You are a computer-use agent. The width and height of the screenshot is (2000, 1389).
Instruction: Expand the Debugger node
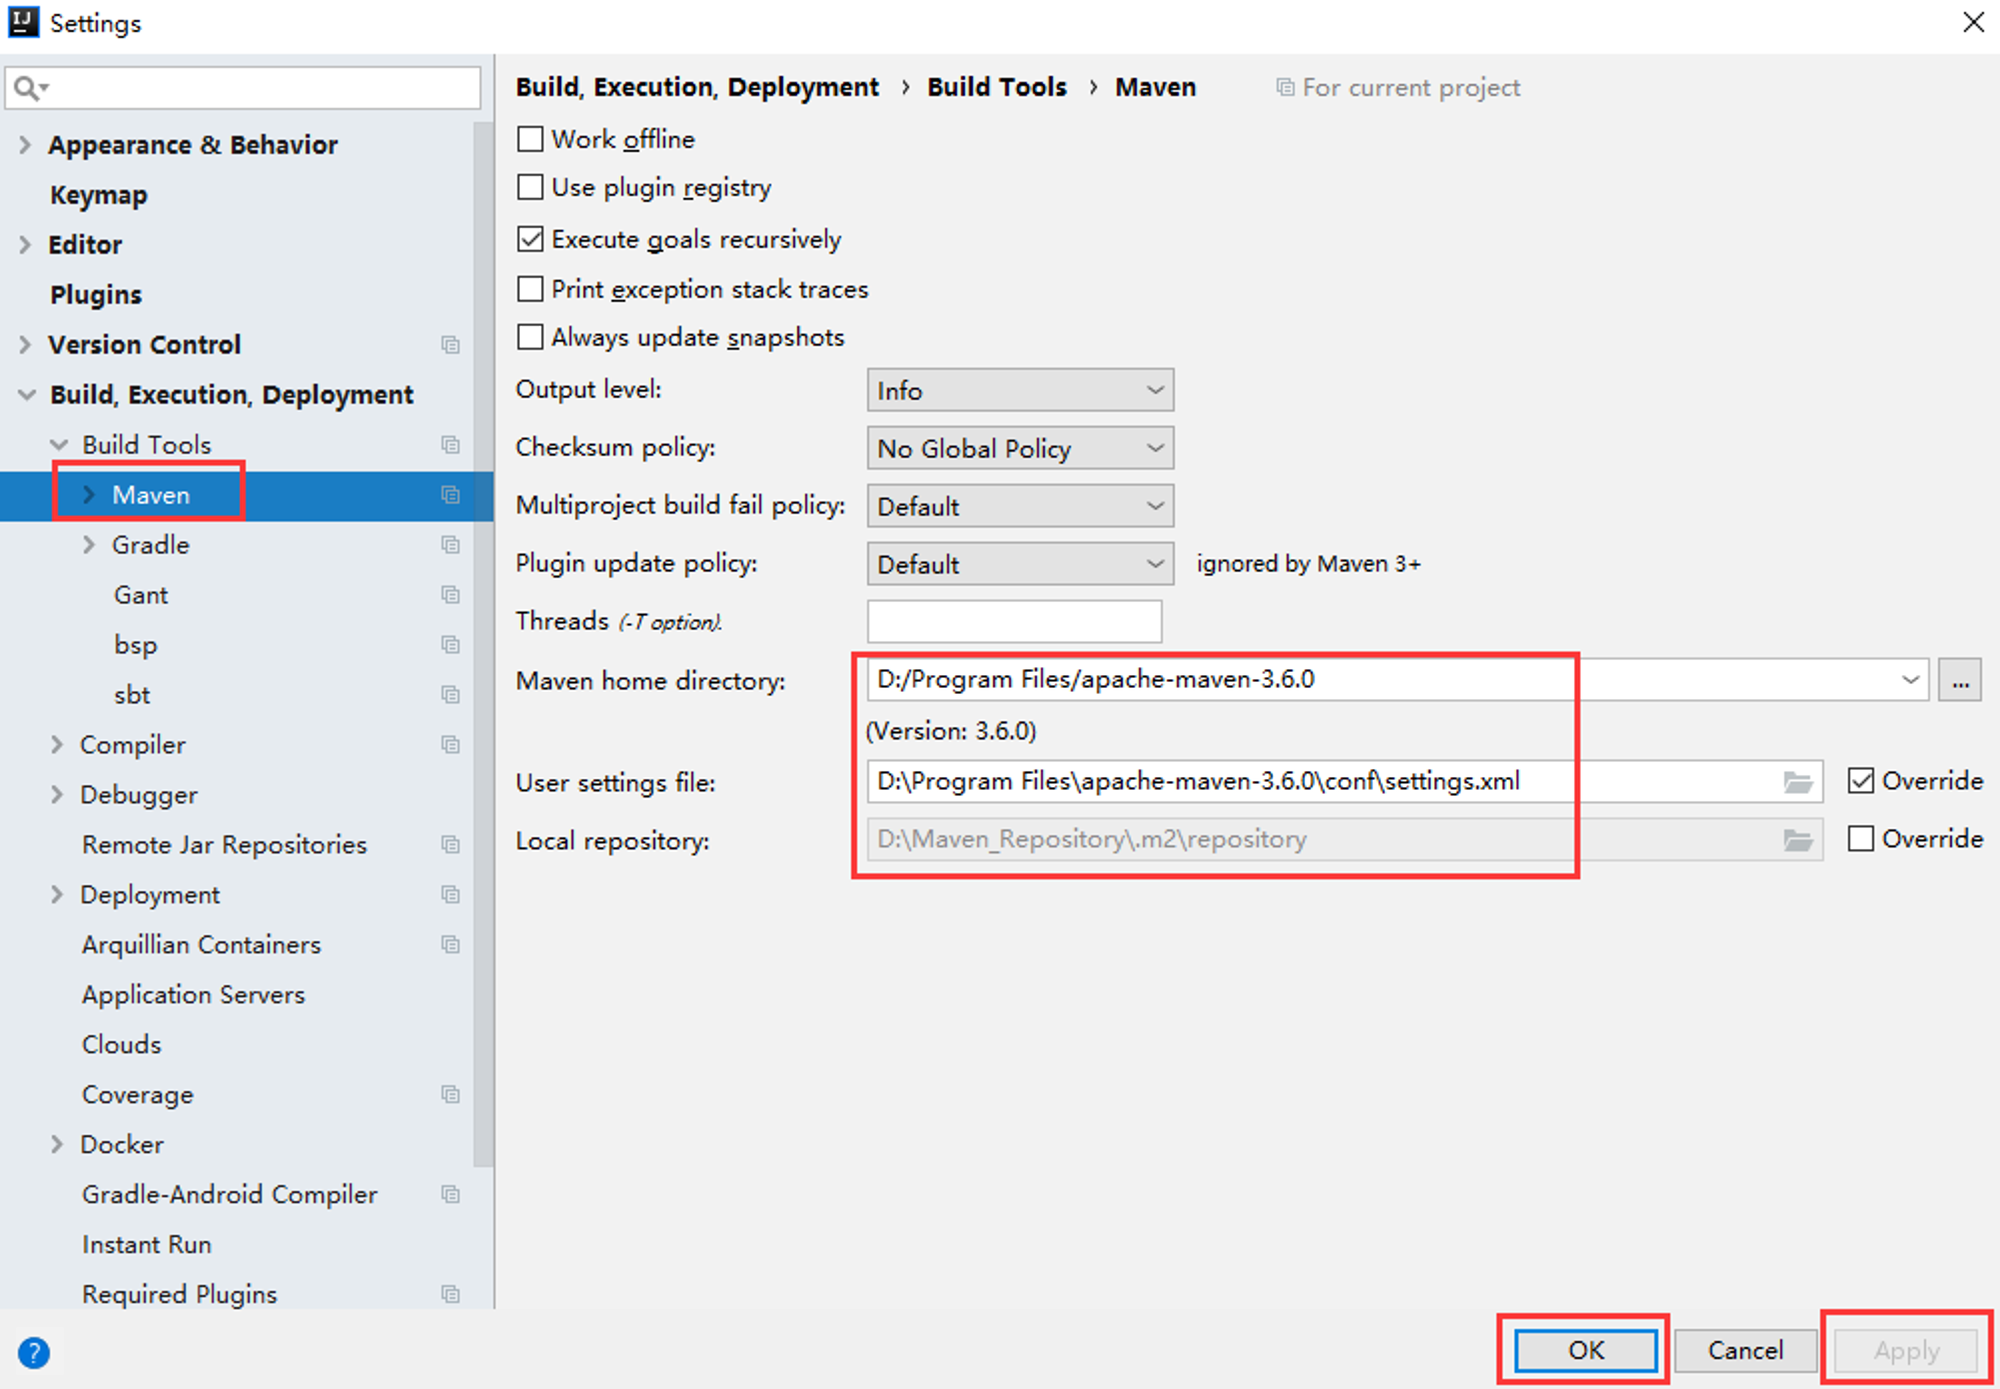tap(57, 794)
